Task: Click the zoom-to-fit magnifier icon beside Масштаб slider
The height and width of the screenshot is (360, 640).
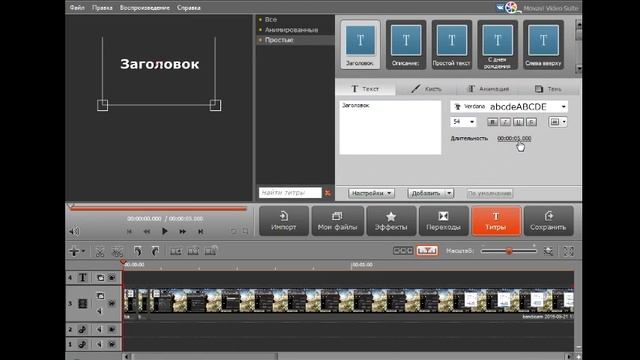Action: point(549,251)
